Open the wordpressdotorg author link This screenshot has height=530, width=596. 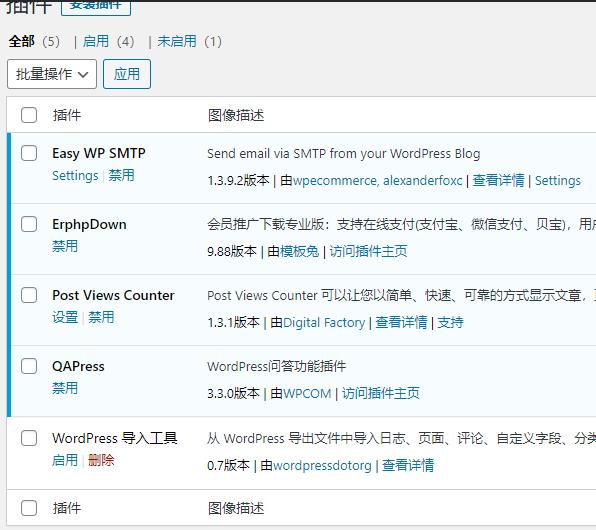pyautogui.click(x=322, y=465)
